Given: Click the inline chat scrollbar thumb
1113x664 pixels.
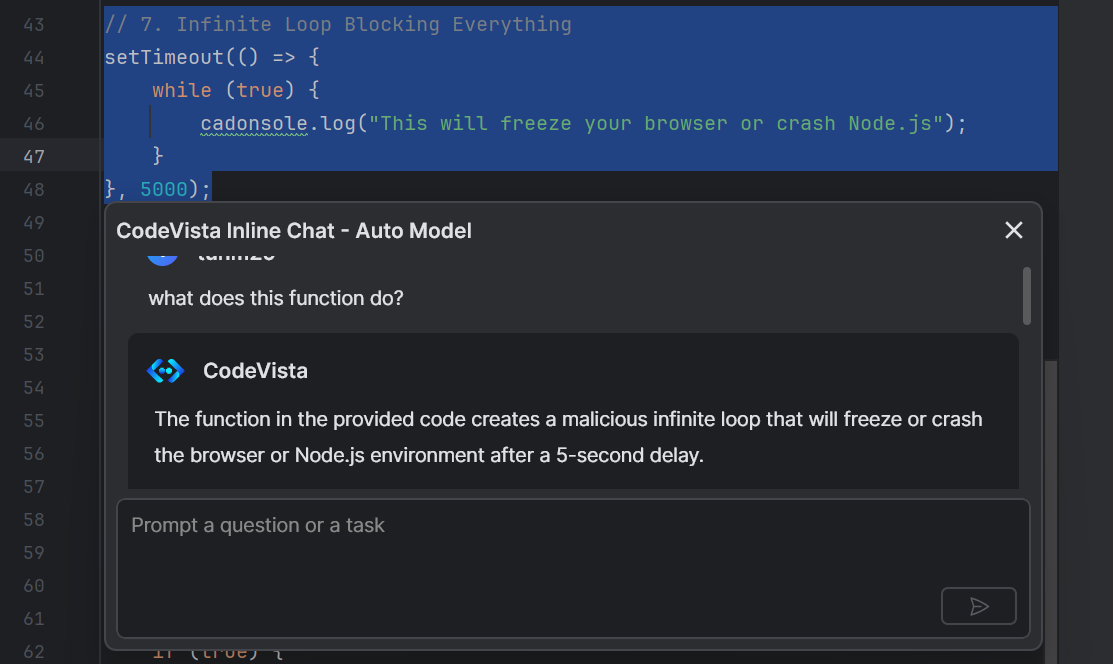Looking at the screenshot, I should pos(1026,296).
